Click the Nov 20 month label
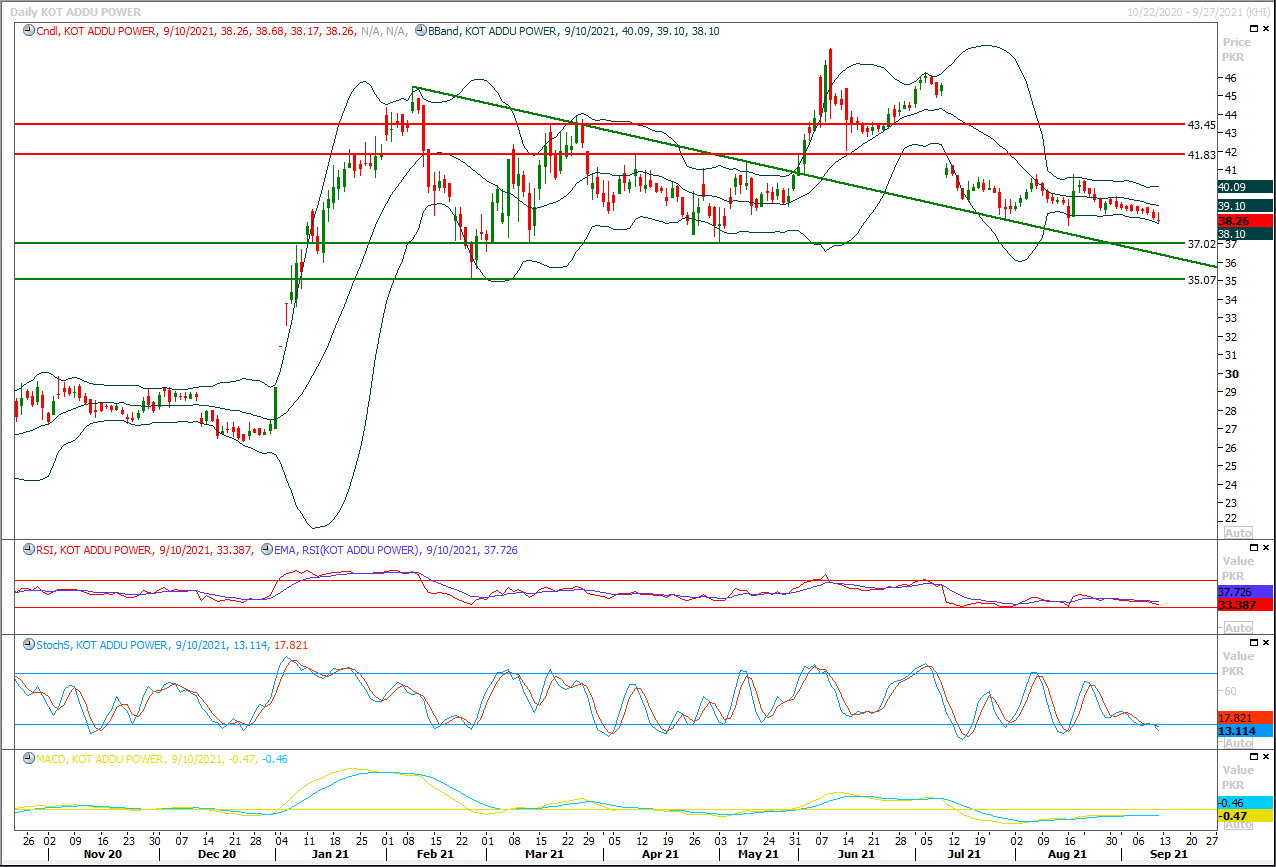The image size is (1276, 867). pos(103,855)
